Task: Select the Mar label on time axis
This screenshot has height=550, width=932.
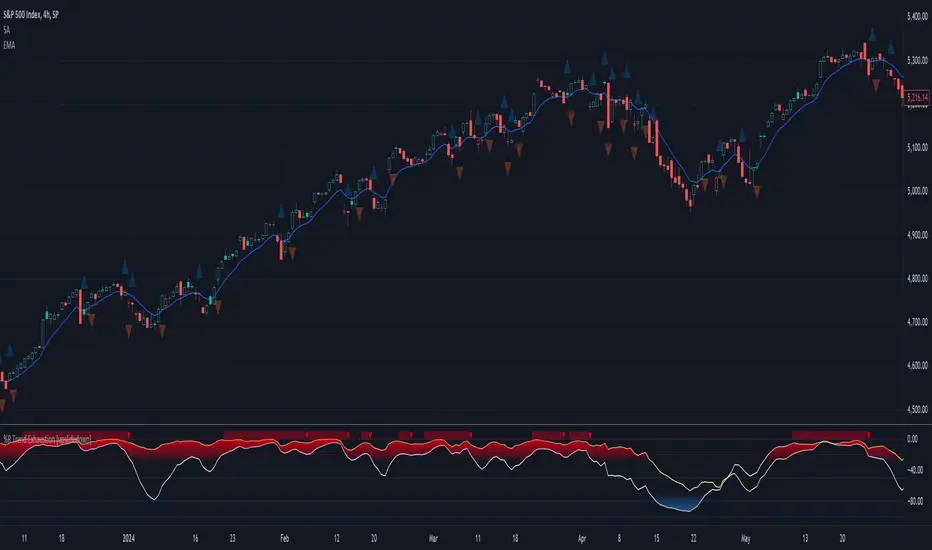Action: 433,539
